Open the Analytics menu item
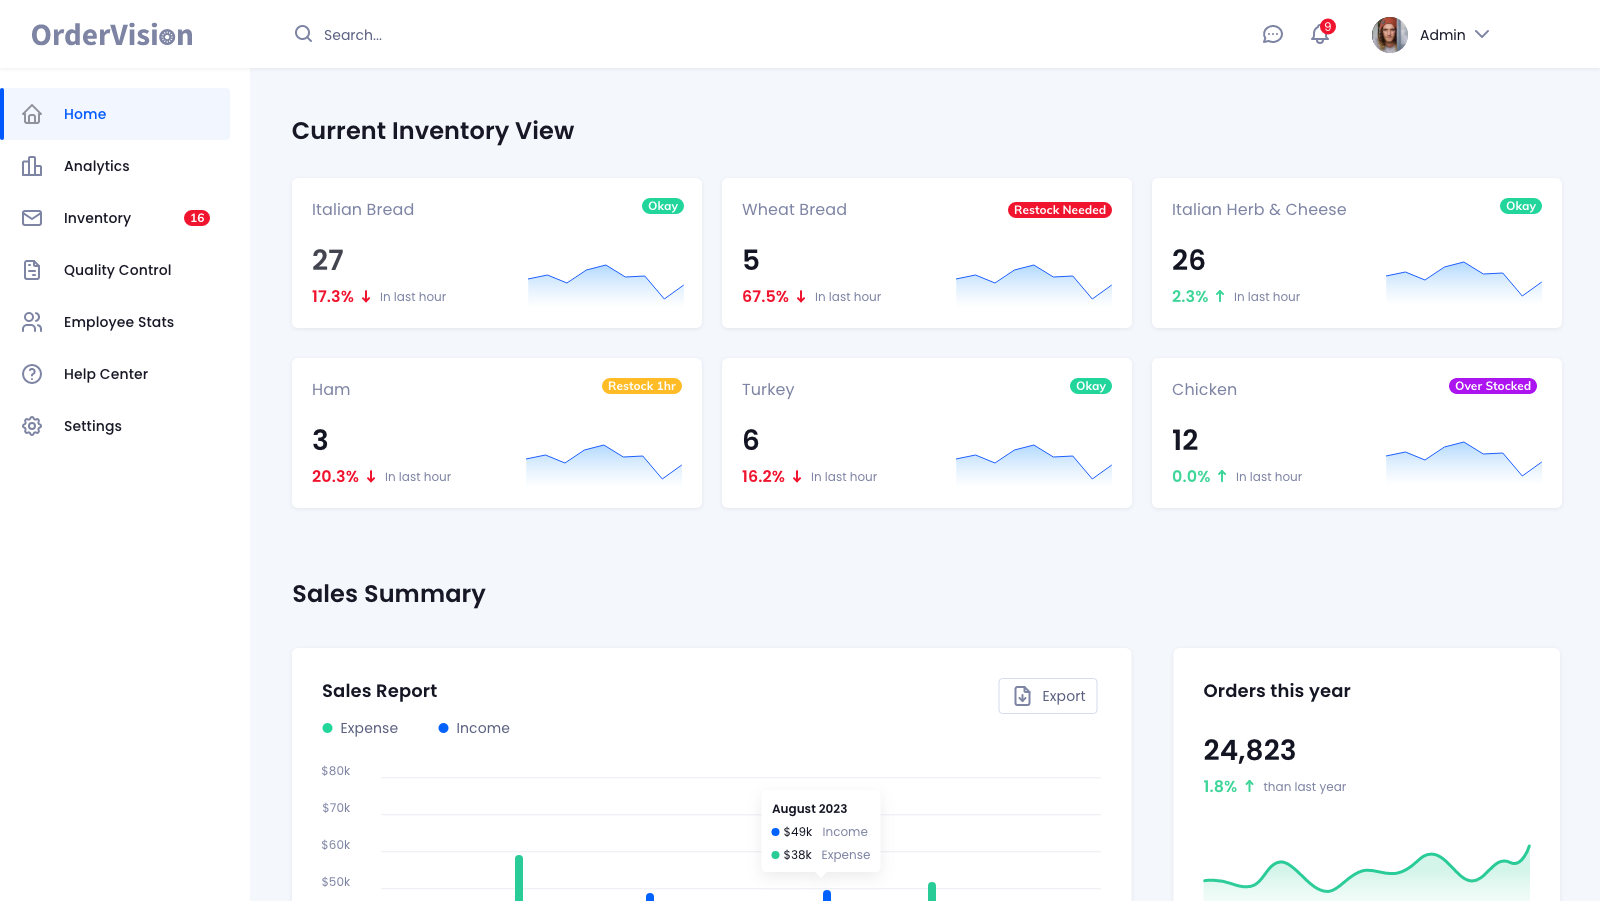The width and height of the screenshot is (1600, 901). pyautogui.click(x=116, y=166)
